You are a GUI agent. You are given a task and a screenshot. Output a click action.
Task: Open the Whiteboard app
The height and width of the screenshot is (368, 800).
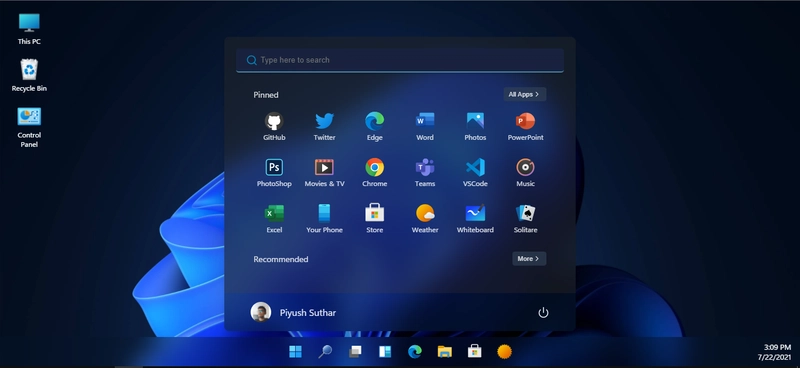coord(475,219)
